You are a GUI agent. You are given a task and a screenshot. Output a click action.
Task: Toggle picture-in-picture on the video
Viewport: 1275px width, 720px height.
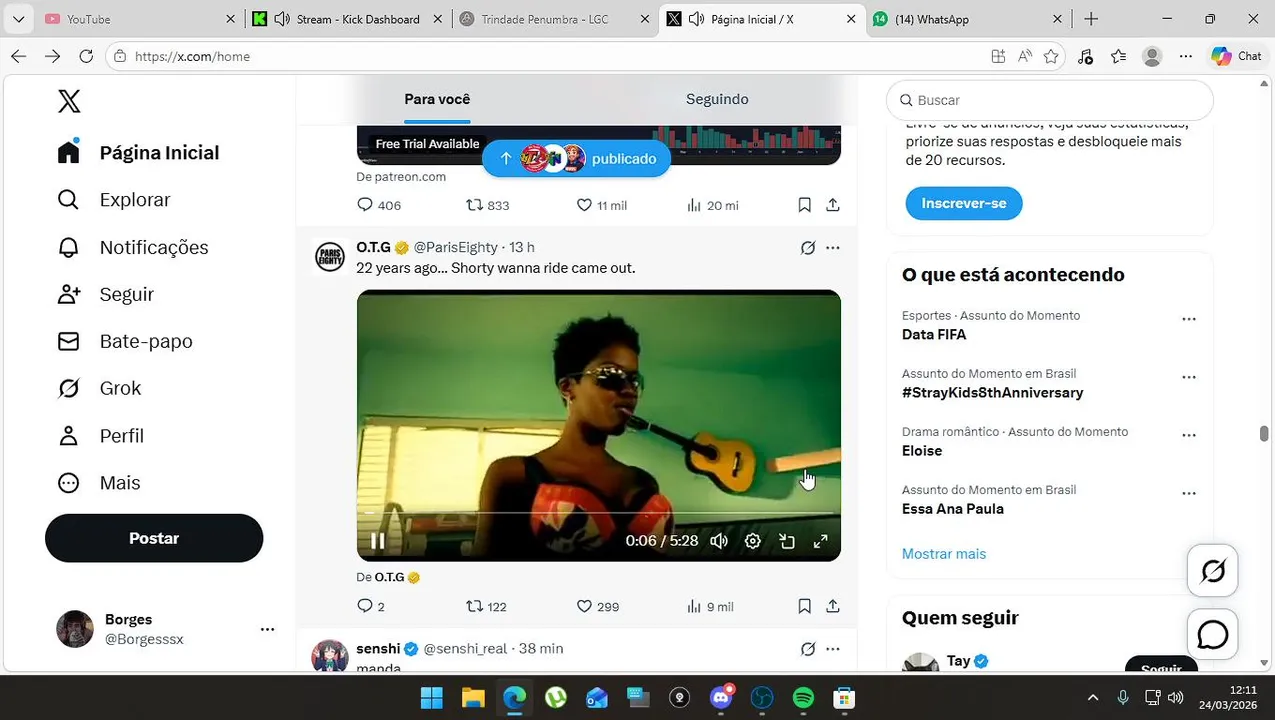point(787,541)
